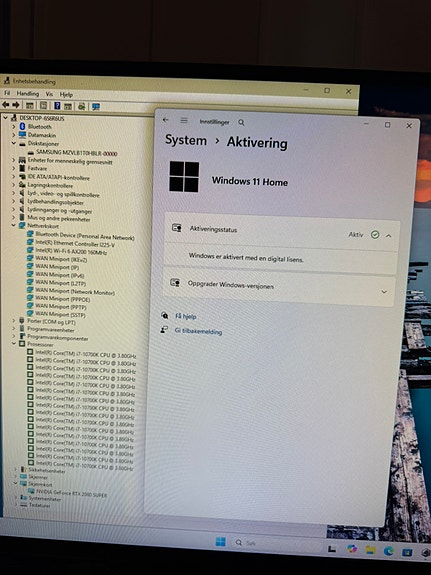Image resolution: width=431 pixels, height=575 pixels.
Task: Collapse the Prosessorer tree node
Action: [14, 344]
